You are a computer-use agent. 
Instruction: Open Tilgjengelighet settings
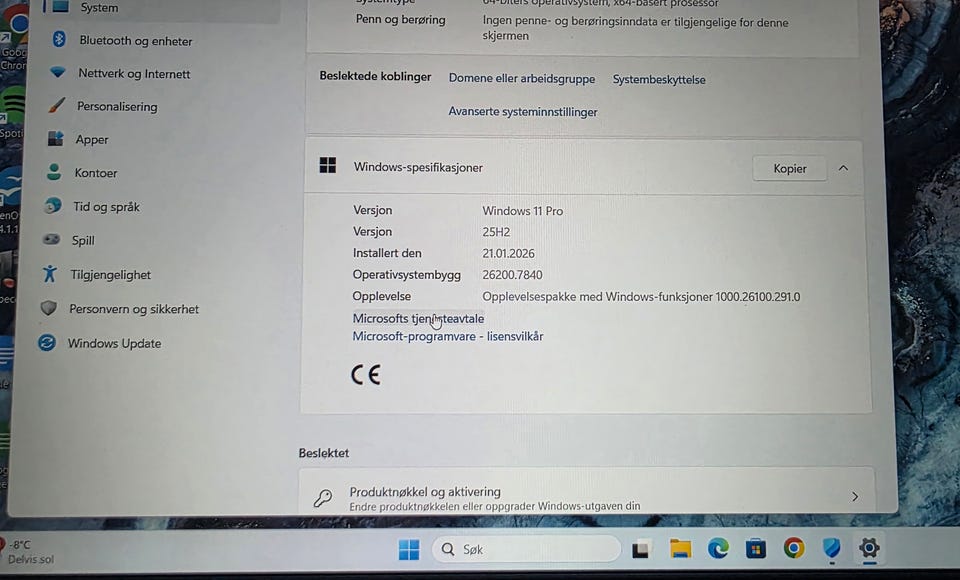click(110, 275)
